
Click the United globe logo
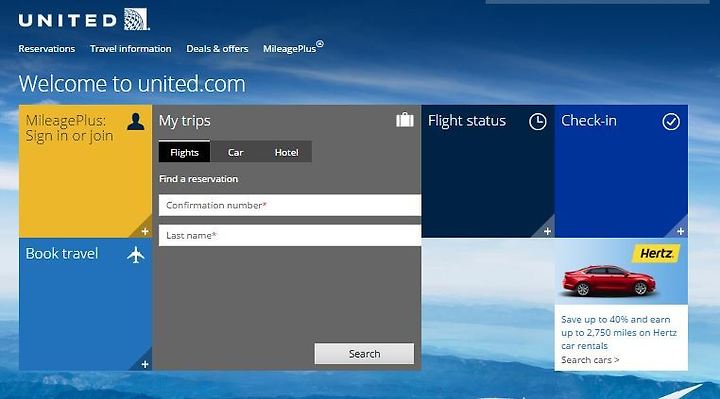137,20
